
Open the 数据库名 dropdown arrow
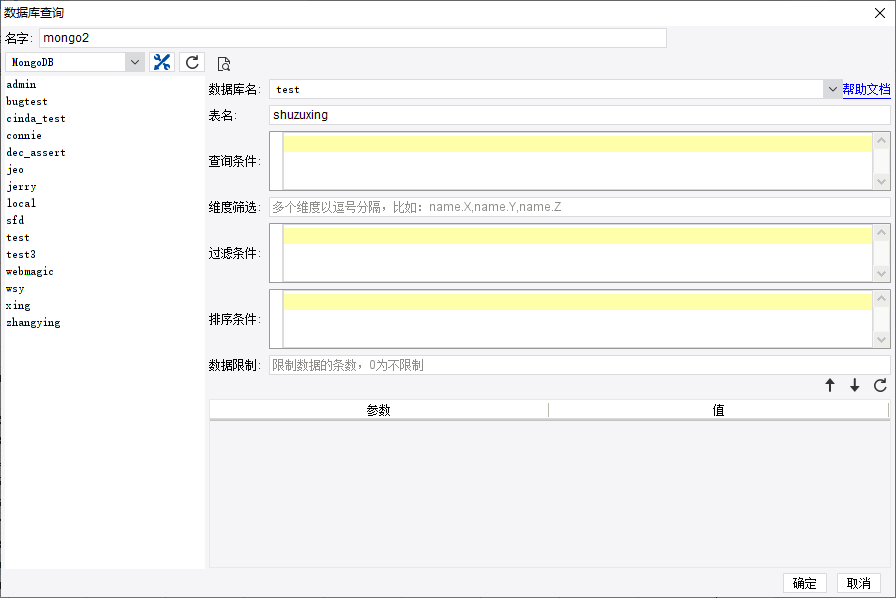click(832, 89)
